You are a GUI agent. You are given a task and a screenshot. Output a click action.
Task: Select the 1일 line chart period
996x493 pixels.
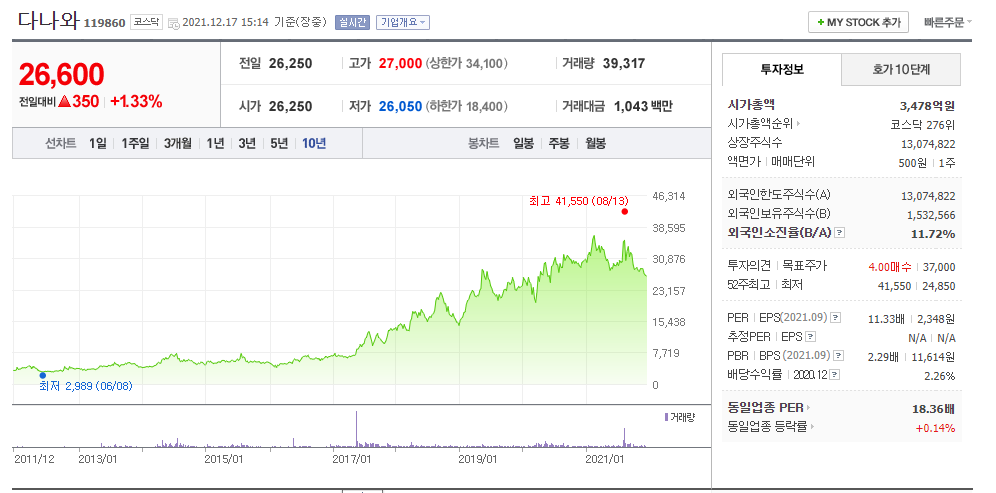pos(98,144)
